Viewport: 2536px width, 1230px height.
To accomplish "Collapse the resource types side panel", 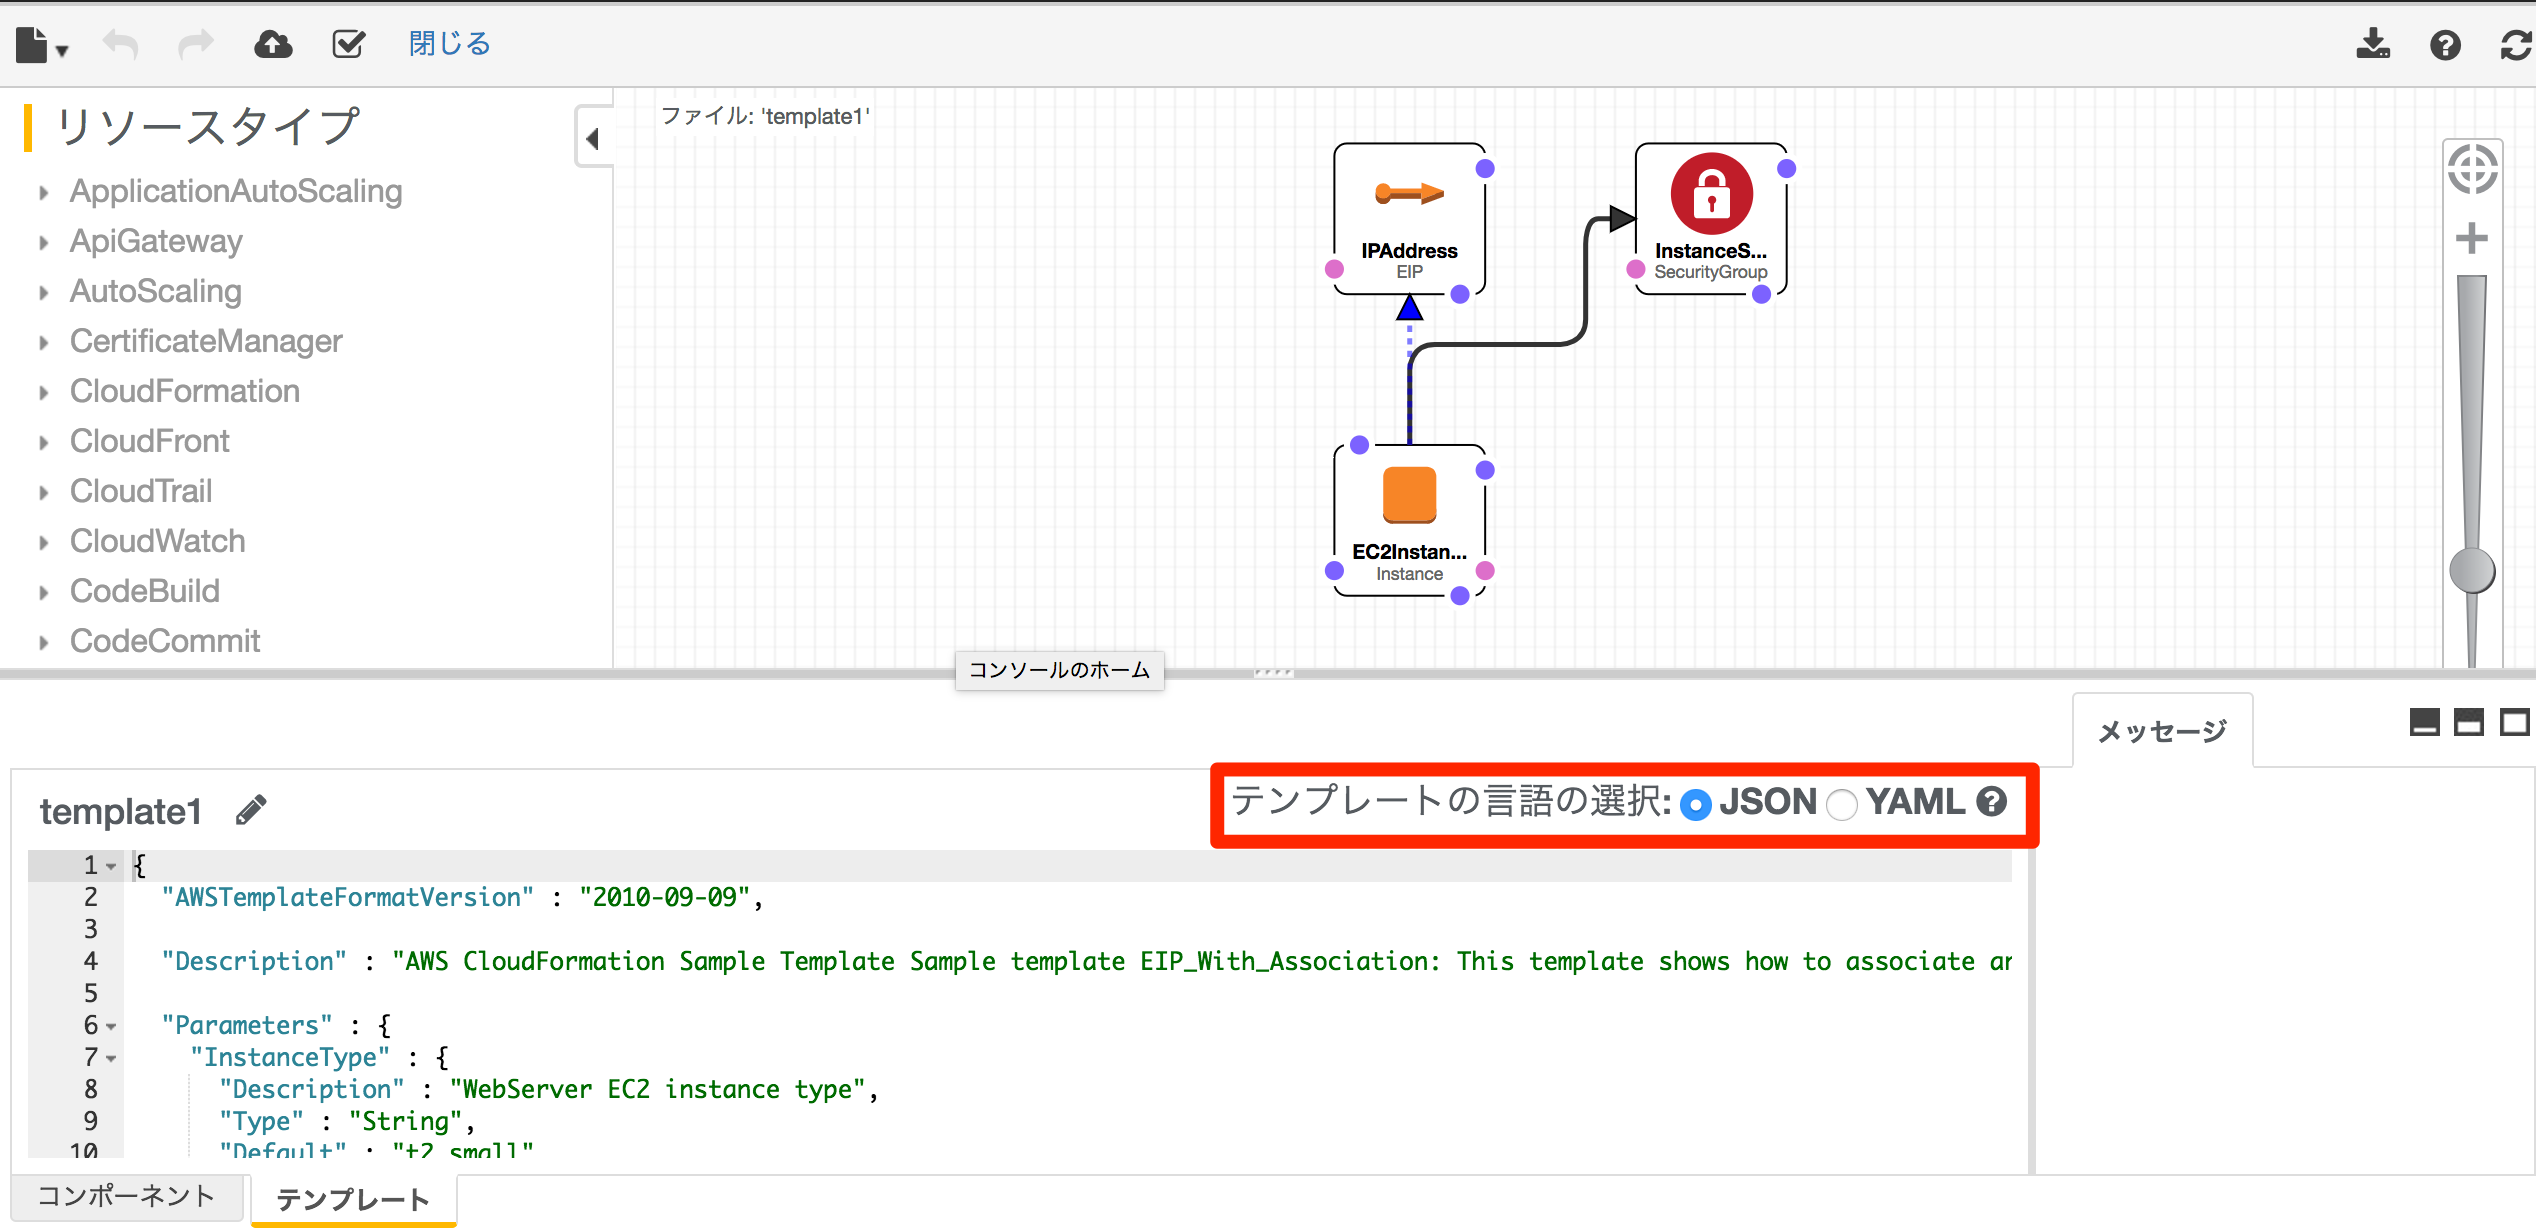I will (593, 138).
